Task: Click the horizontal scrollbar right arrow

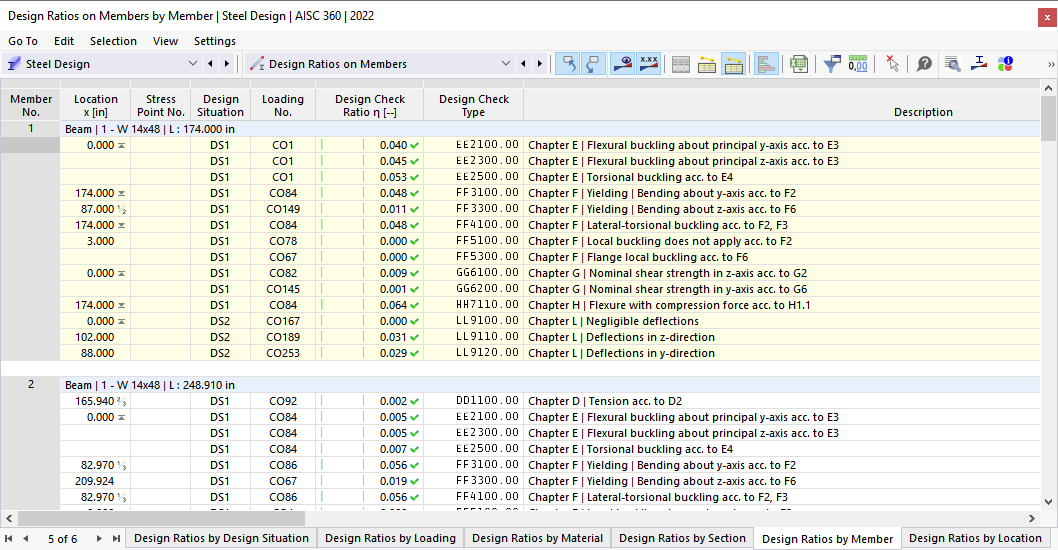Action: pos(1032,518)
